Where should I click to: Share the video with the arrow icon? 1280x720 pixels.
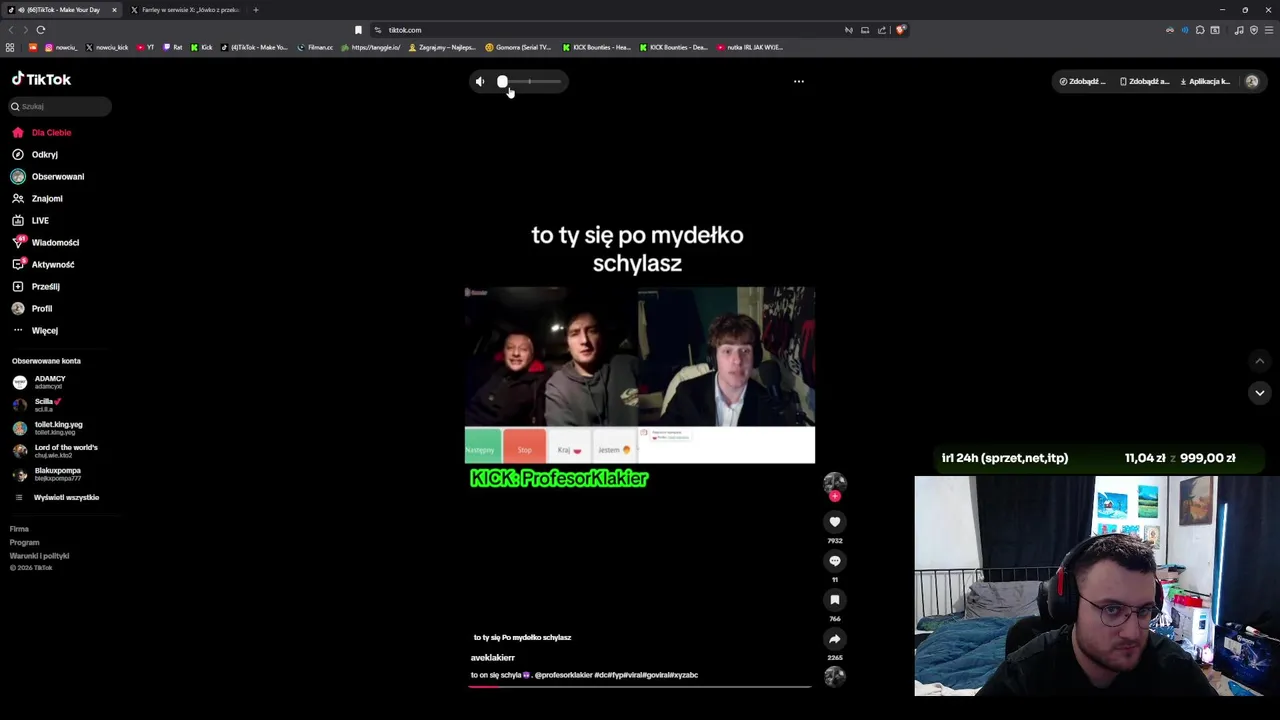(x=835, y=639)
